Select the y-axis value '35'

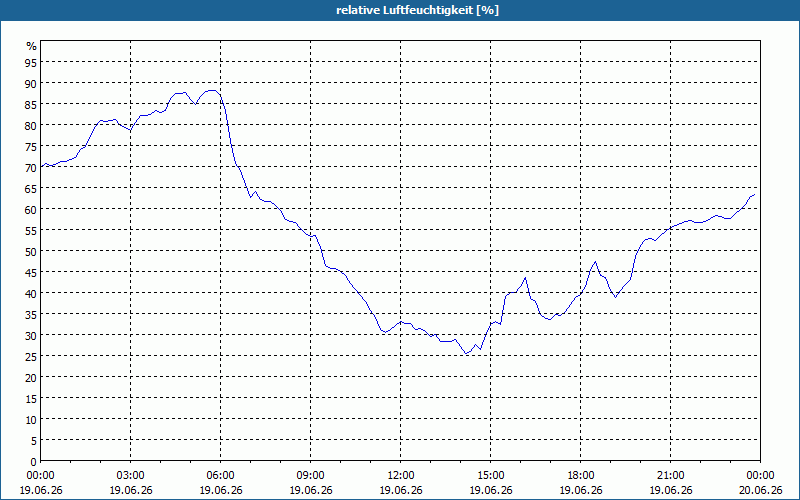click(x=31, y=314)
